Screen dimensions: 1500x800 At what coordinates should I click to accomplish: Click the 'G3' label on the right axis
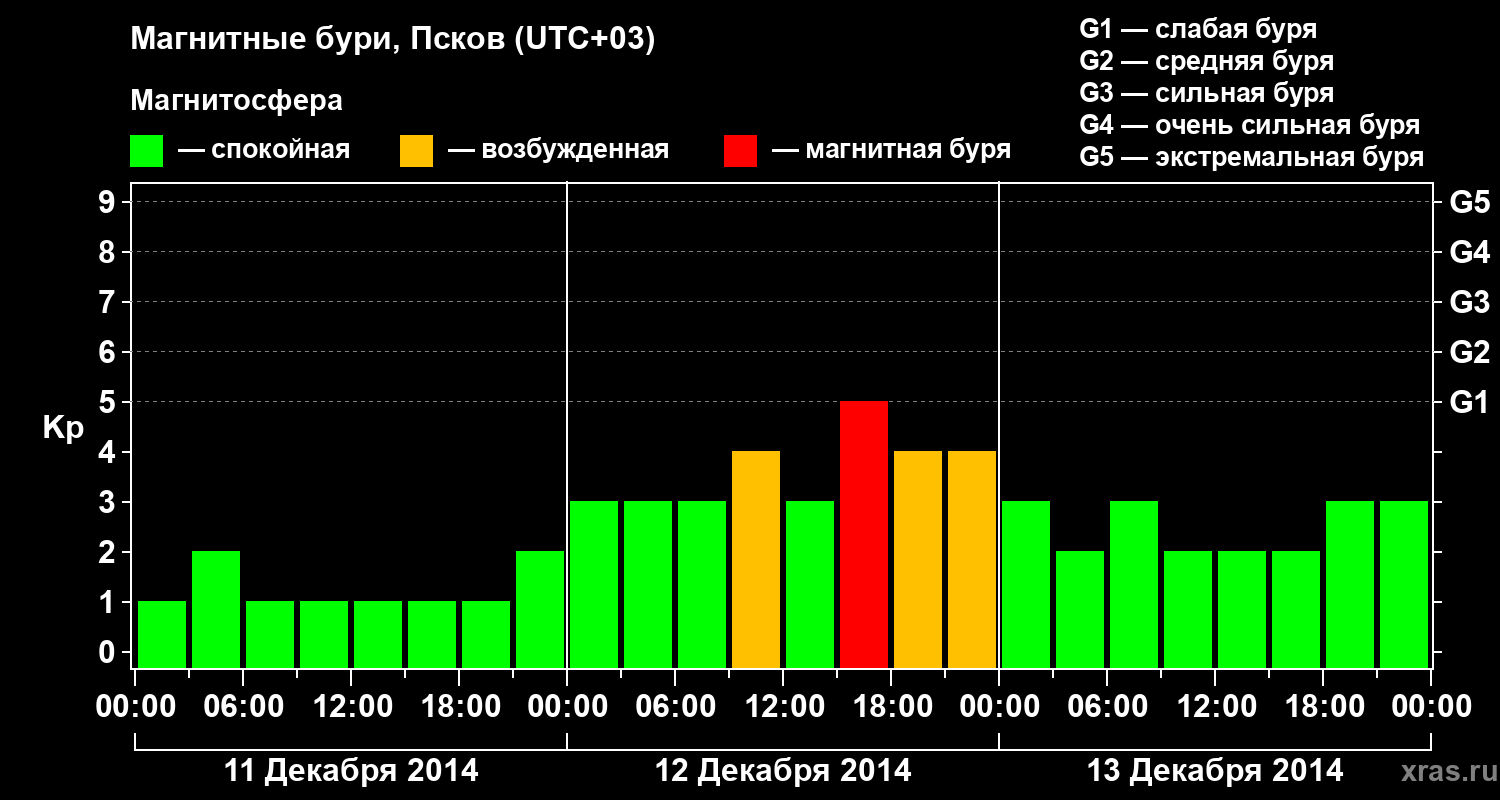click(x=1469, y=302)
